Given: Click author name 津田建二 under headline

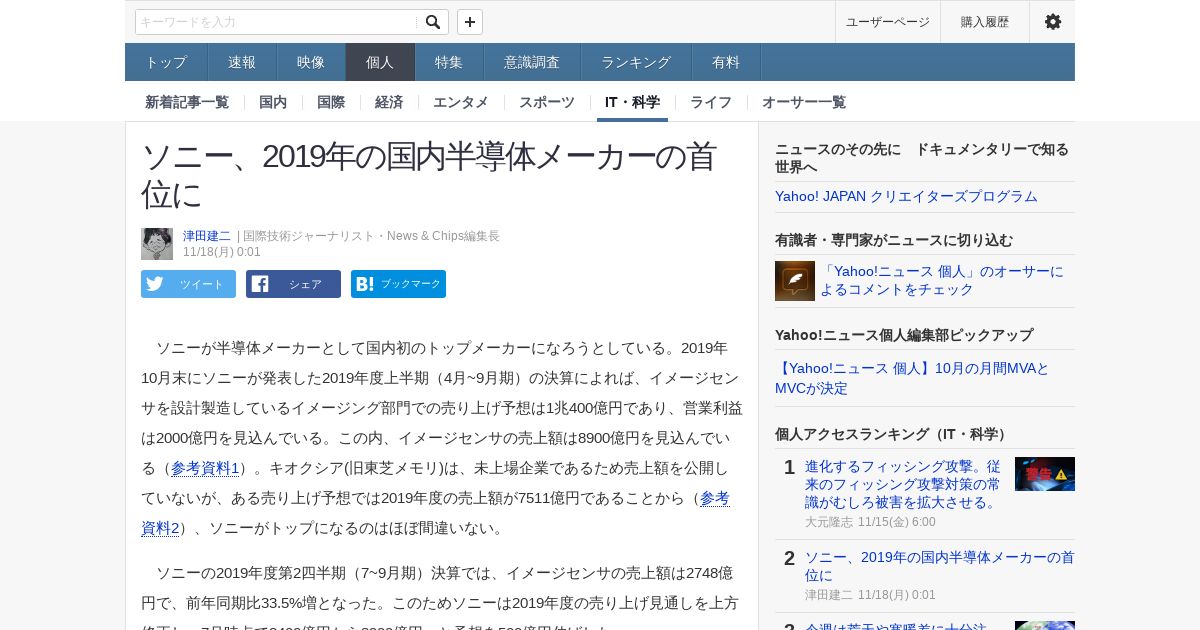Looking at the screenshot, I should click(207, 236).
